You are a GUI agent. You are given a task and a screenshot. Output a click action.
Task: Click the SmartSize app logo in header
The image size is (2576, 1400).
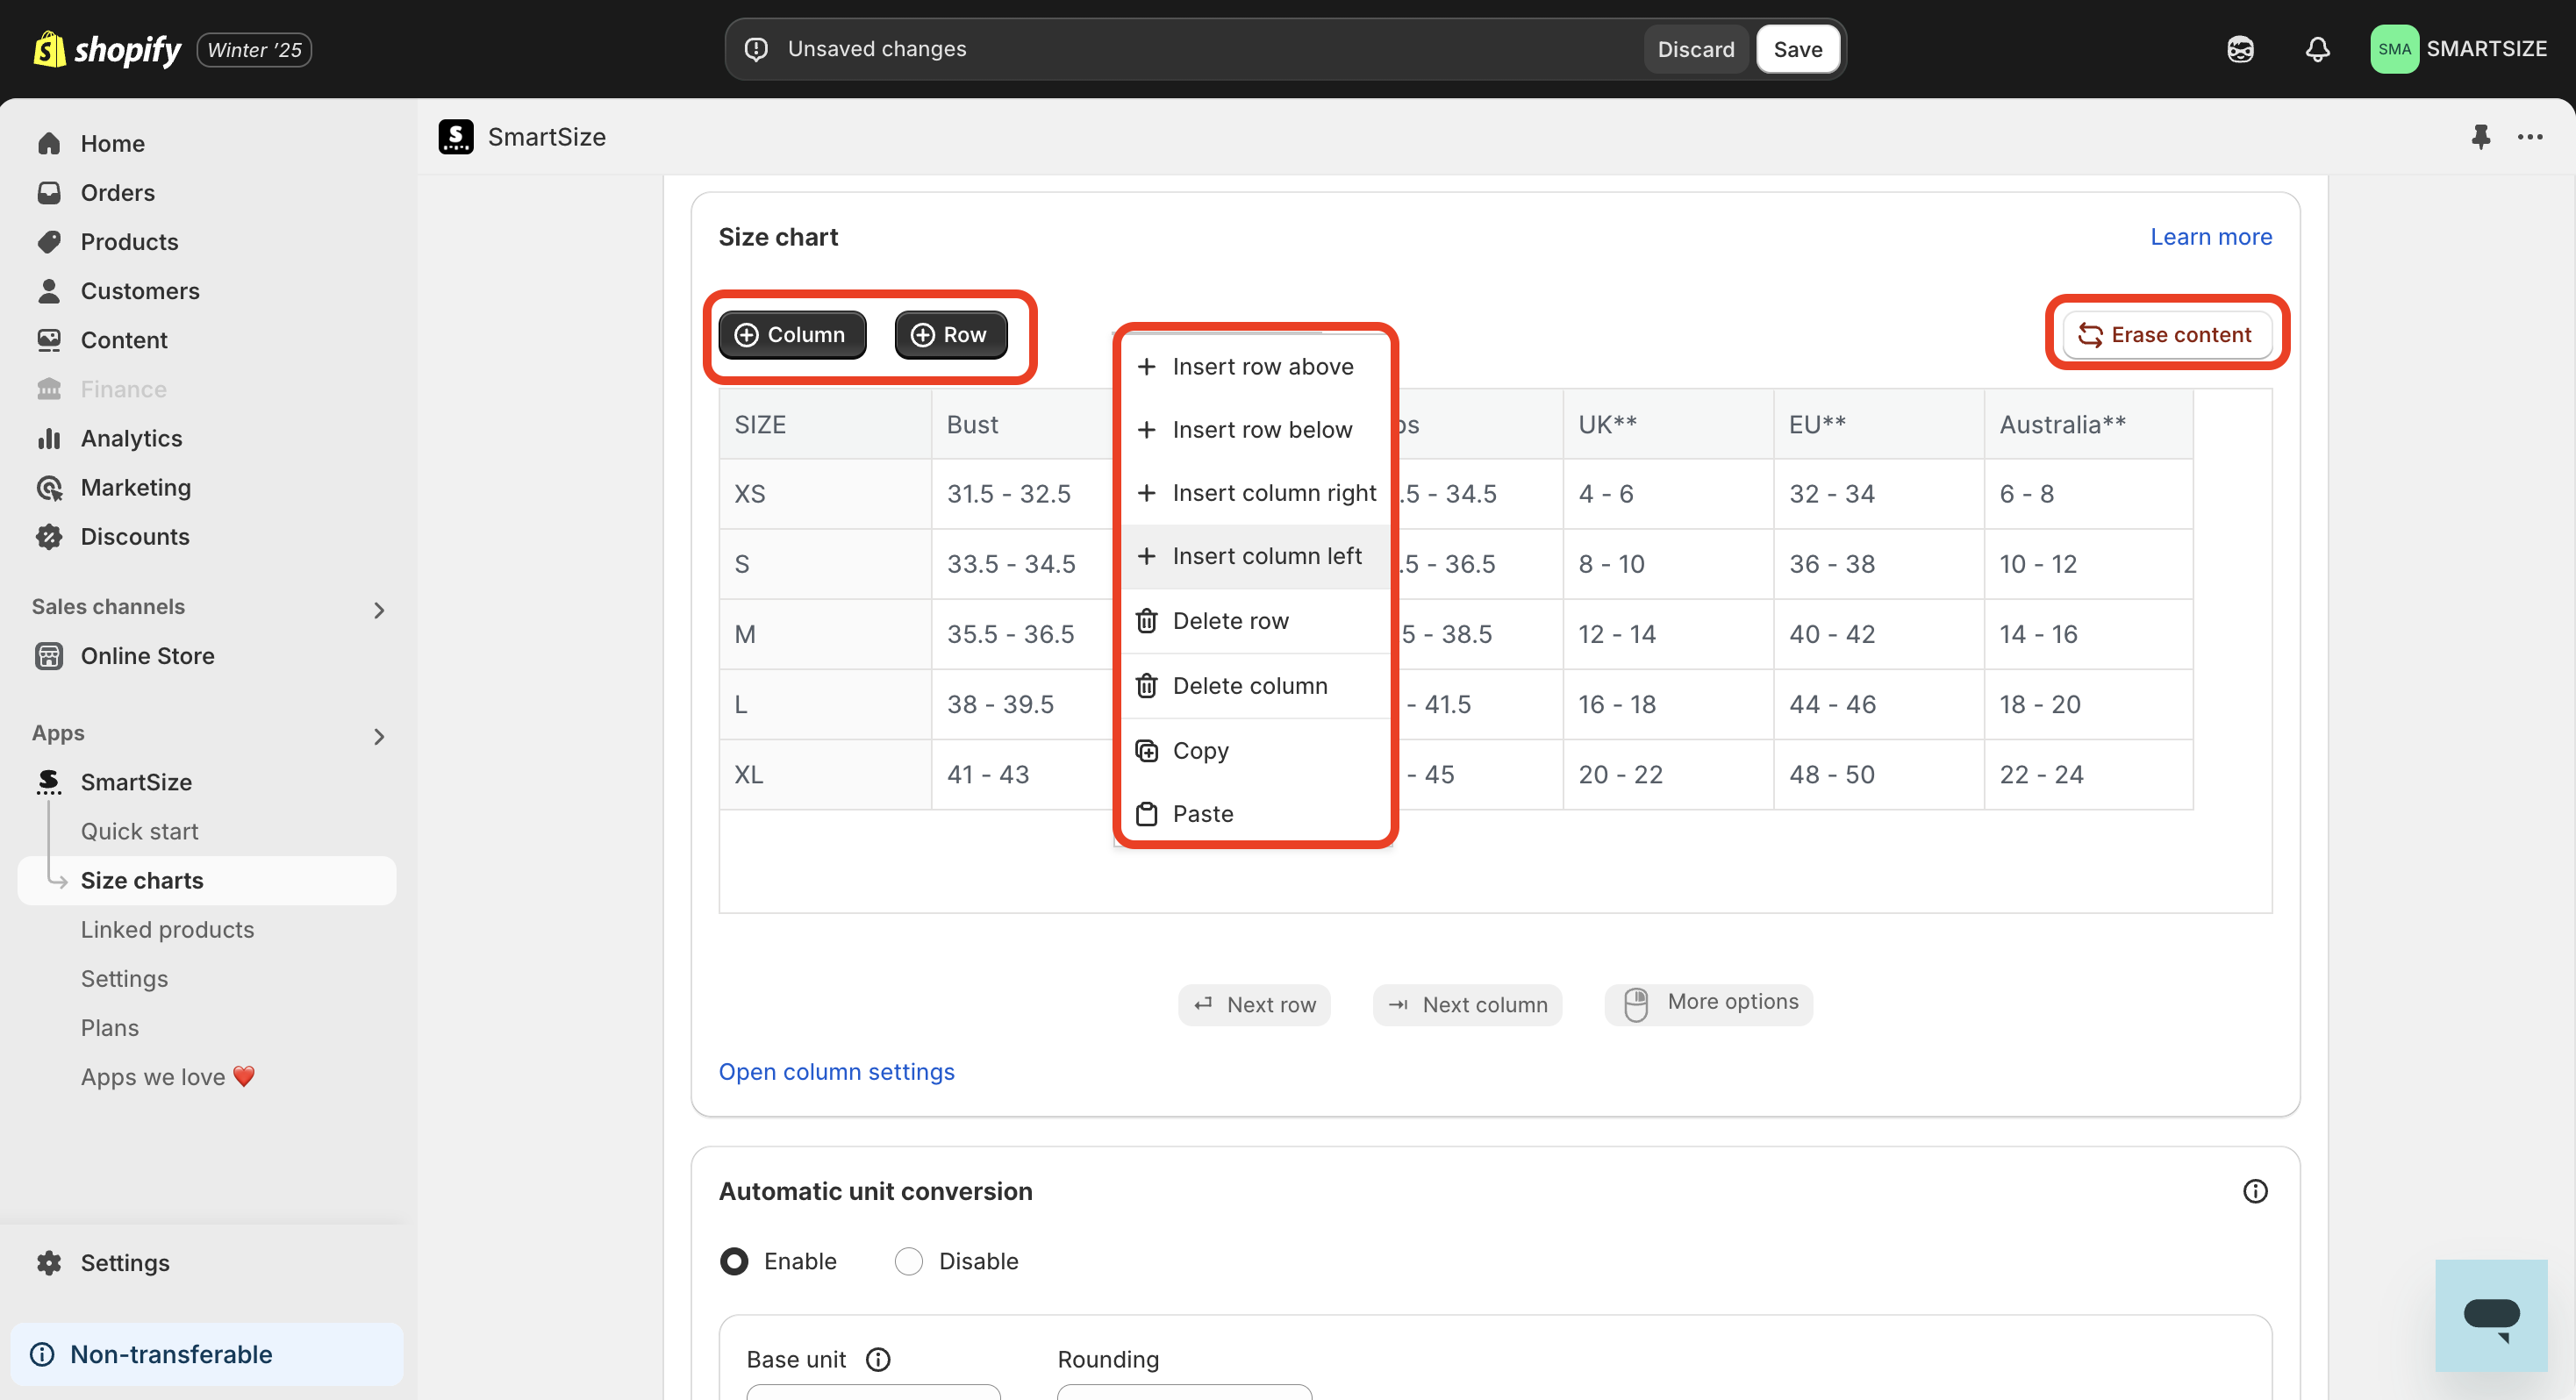coord(456,137)
